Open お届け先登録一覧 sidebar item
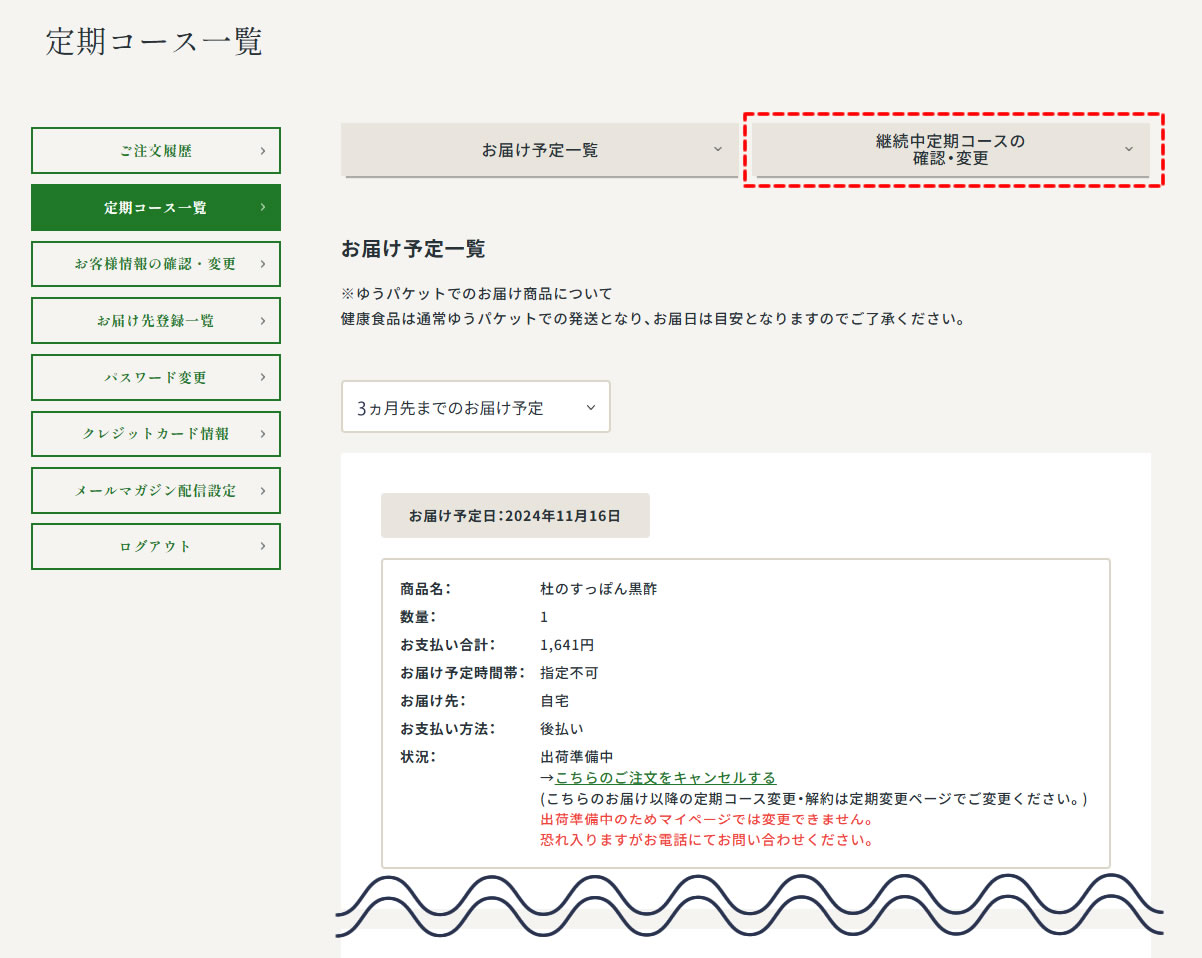 pyautogui.click(x=156, y=321)
